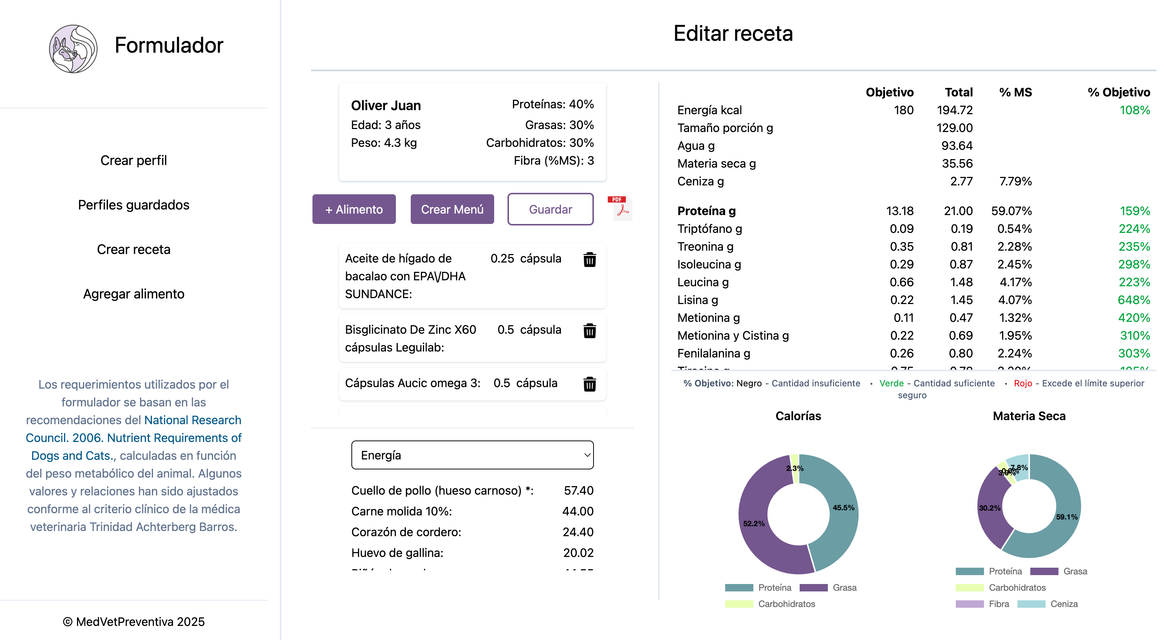Delete the cod liver oil capsule ingredient
Image resolution: width=1170 pixels, height=640 pixels.
click(x=590, y=259)
